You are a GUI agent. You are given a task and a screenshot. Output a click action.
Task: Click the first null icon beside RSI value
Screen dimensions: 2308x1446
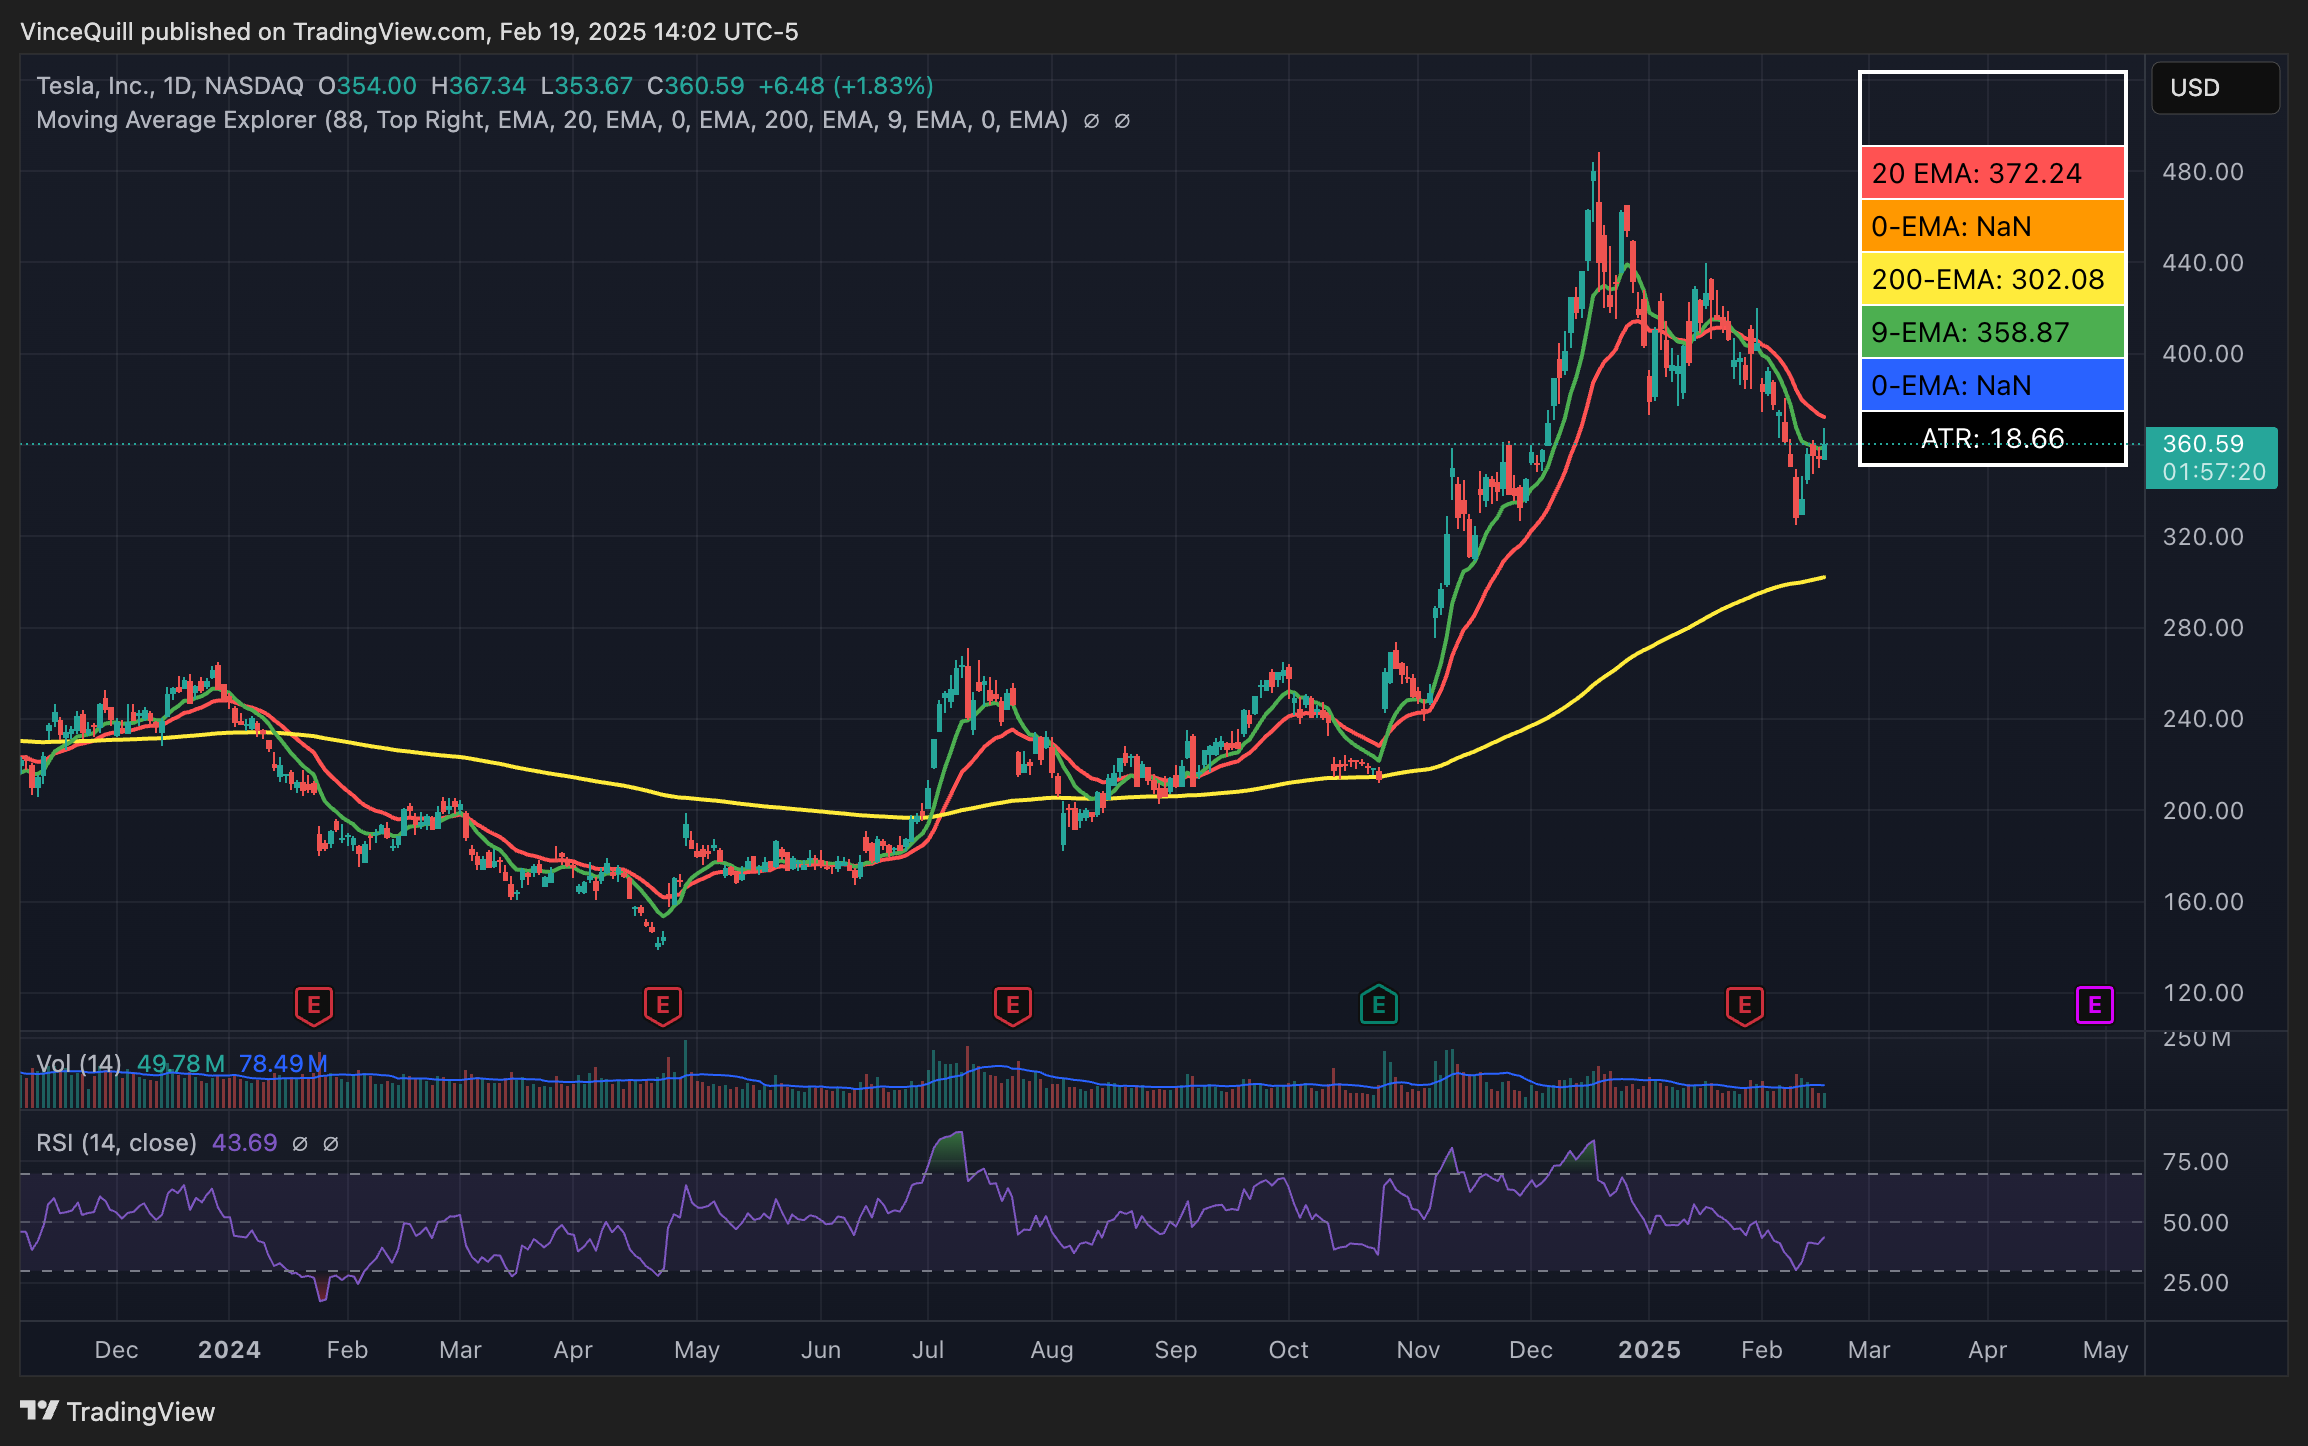[299, 1143]
